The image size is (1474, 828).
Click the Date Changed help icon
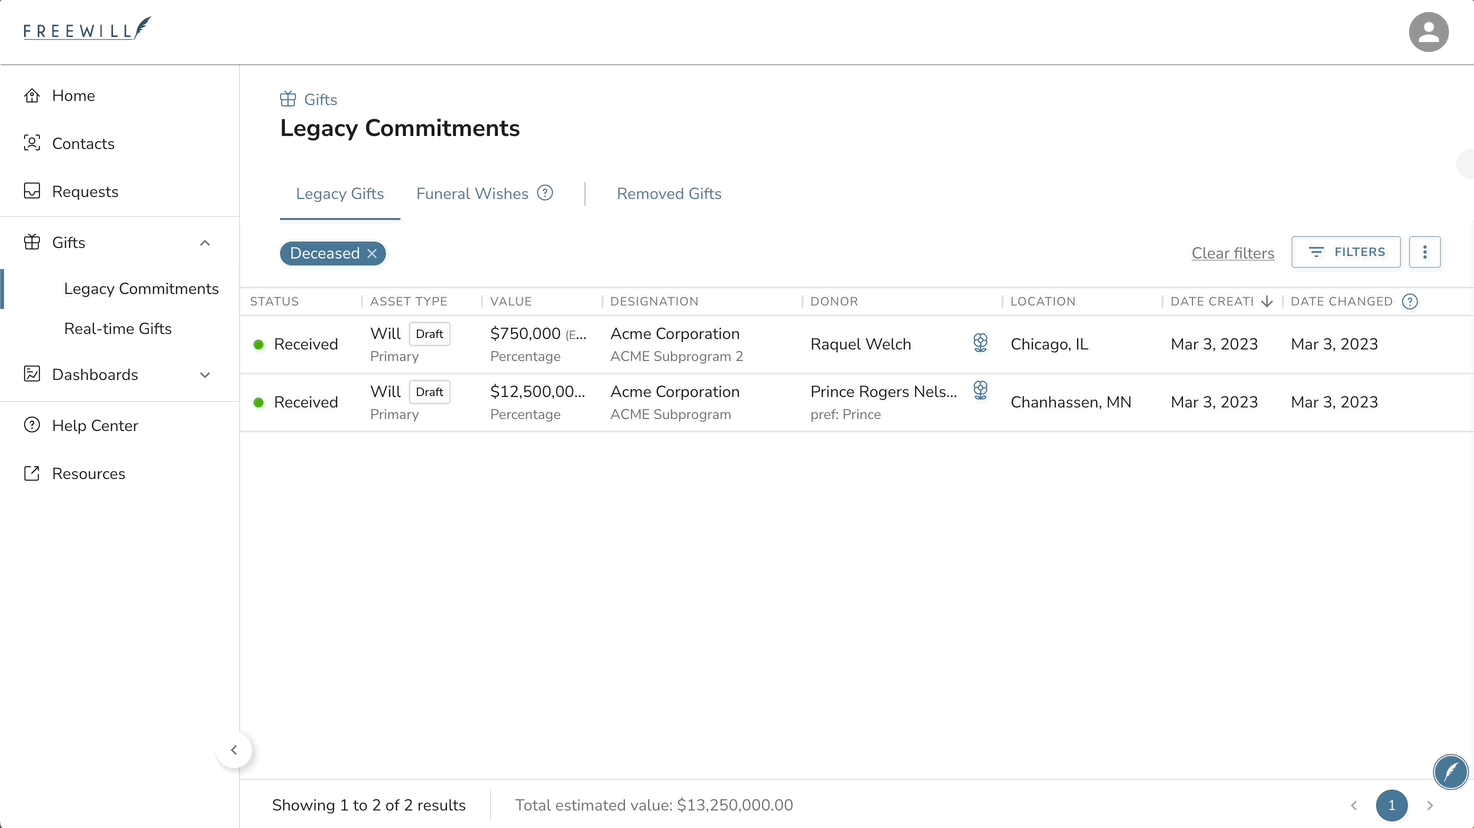click(x=1410, y=301)
